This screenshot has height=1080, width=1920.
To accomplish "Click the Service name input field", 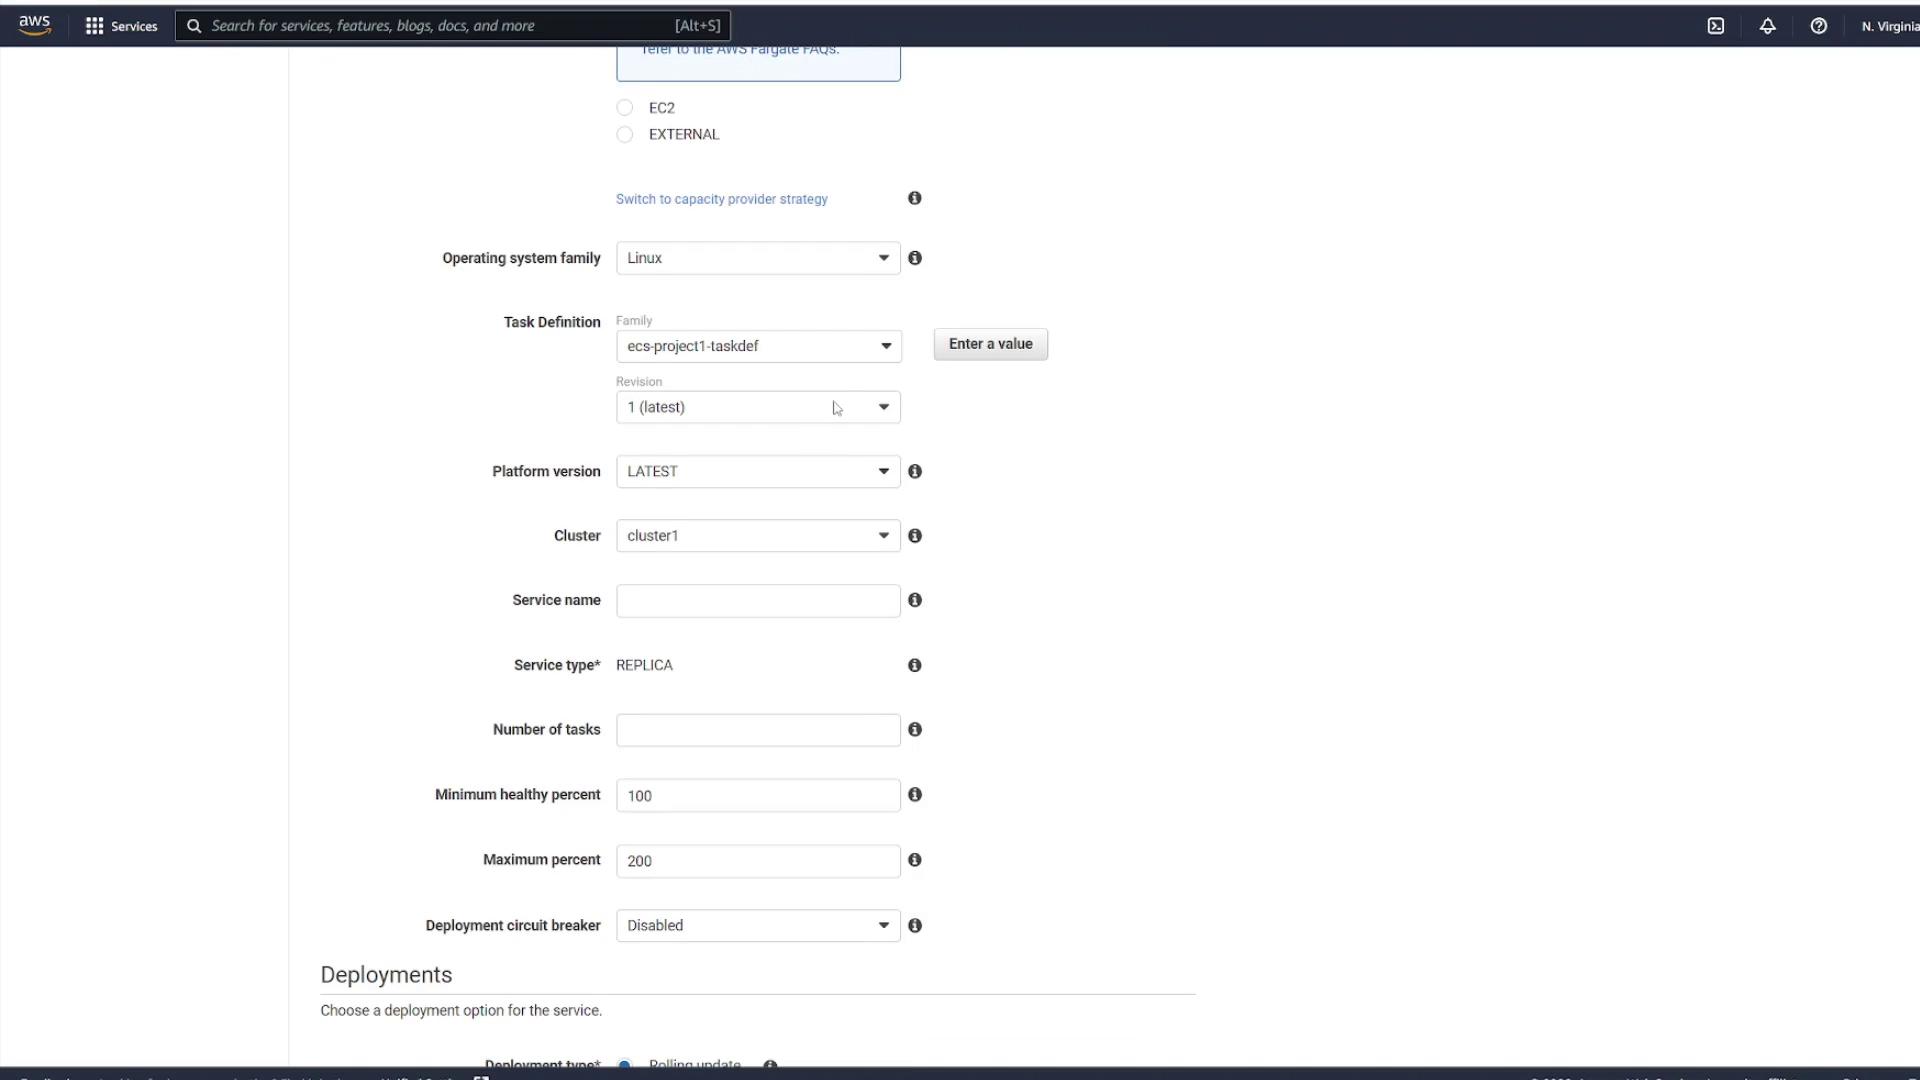I will pos(758,601).
